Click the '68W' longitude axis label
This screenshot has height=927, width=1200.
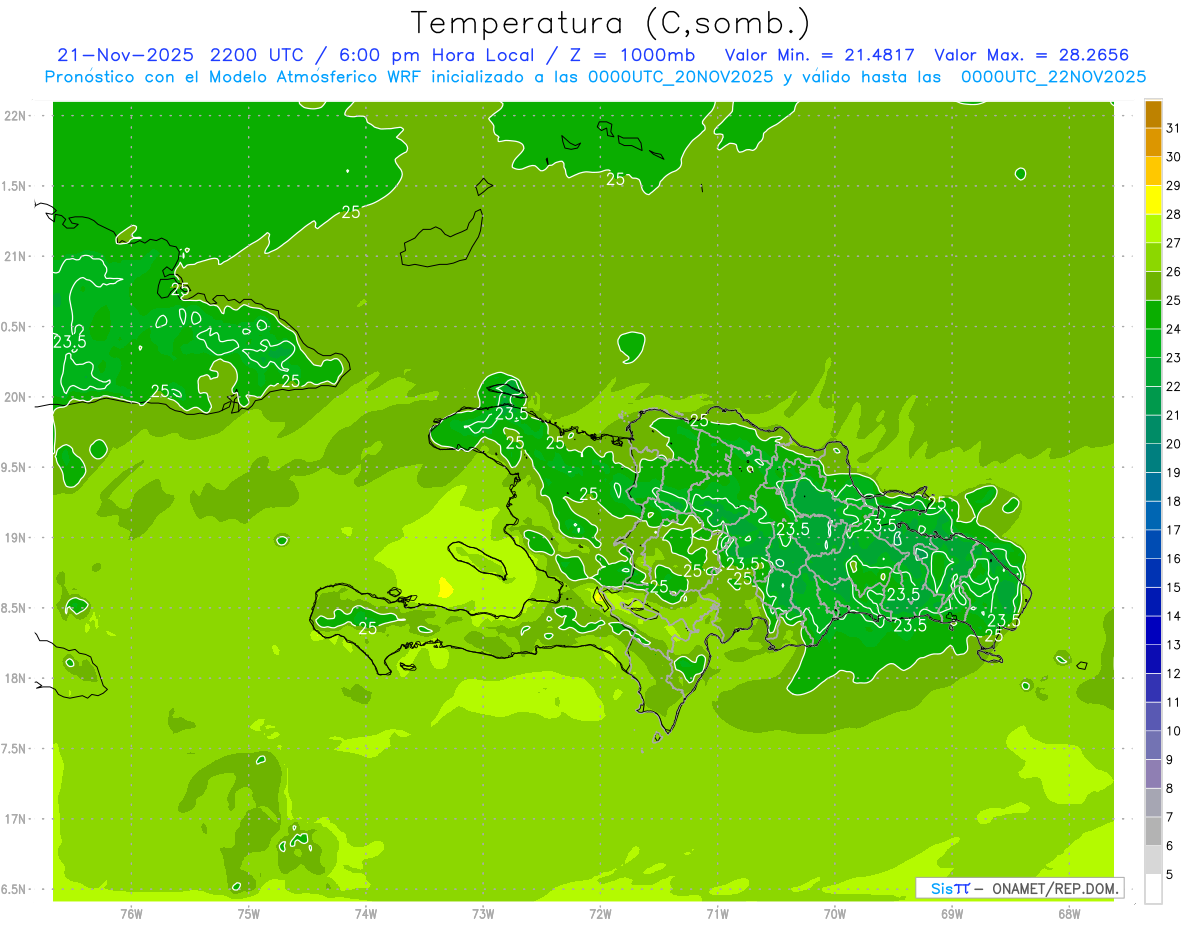point(1069,913)
